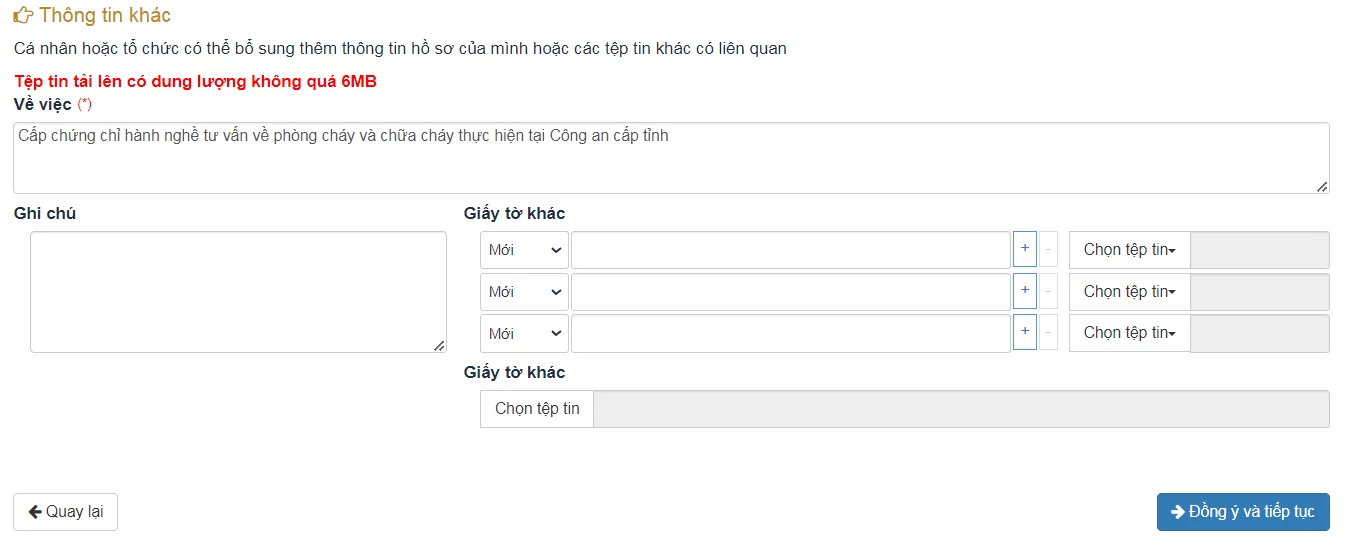This screenshot has width=1355, height=555.
Task: Click minus icon in first Giấy tờ khác row
Action: (x=1048, y=249)
